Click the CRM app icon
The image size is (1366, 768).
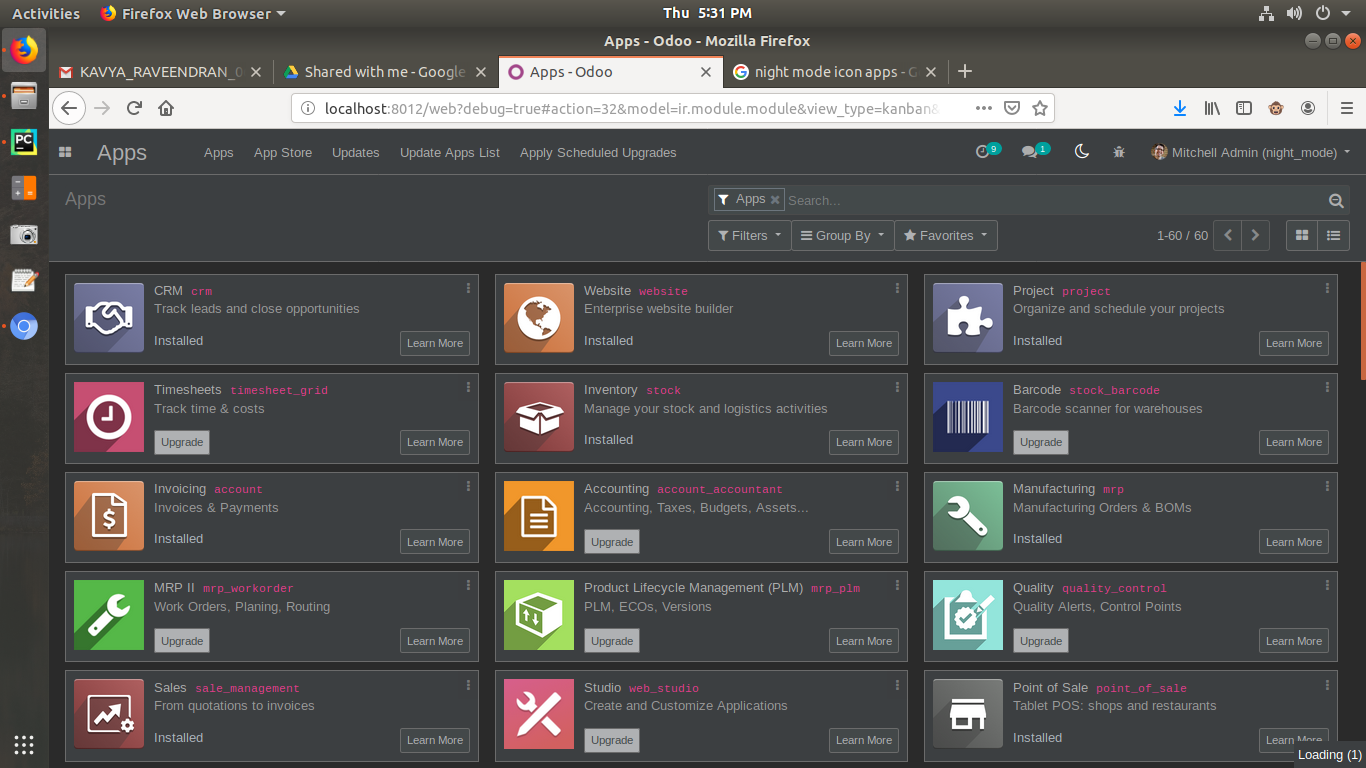pyautogui.click(x=109, y=317)
